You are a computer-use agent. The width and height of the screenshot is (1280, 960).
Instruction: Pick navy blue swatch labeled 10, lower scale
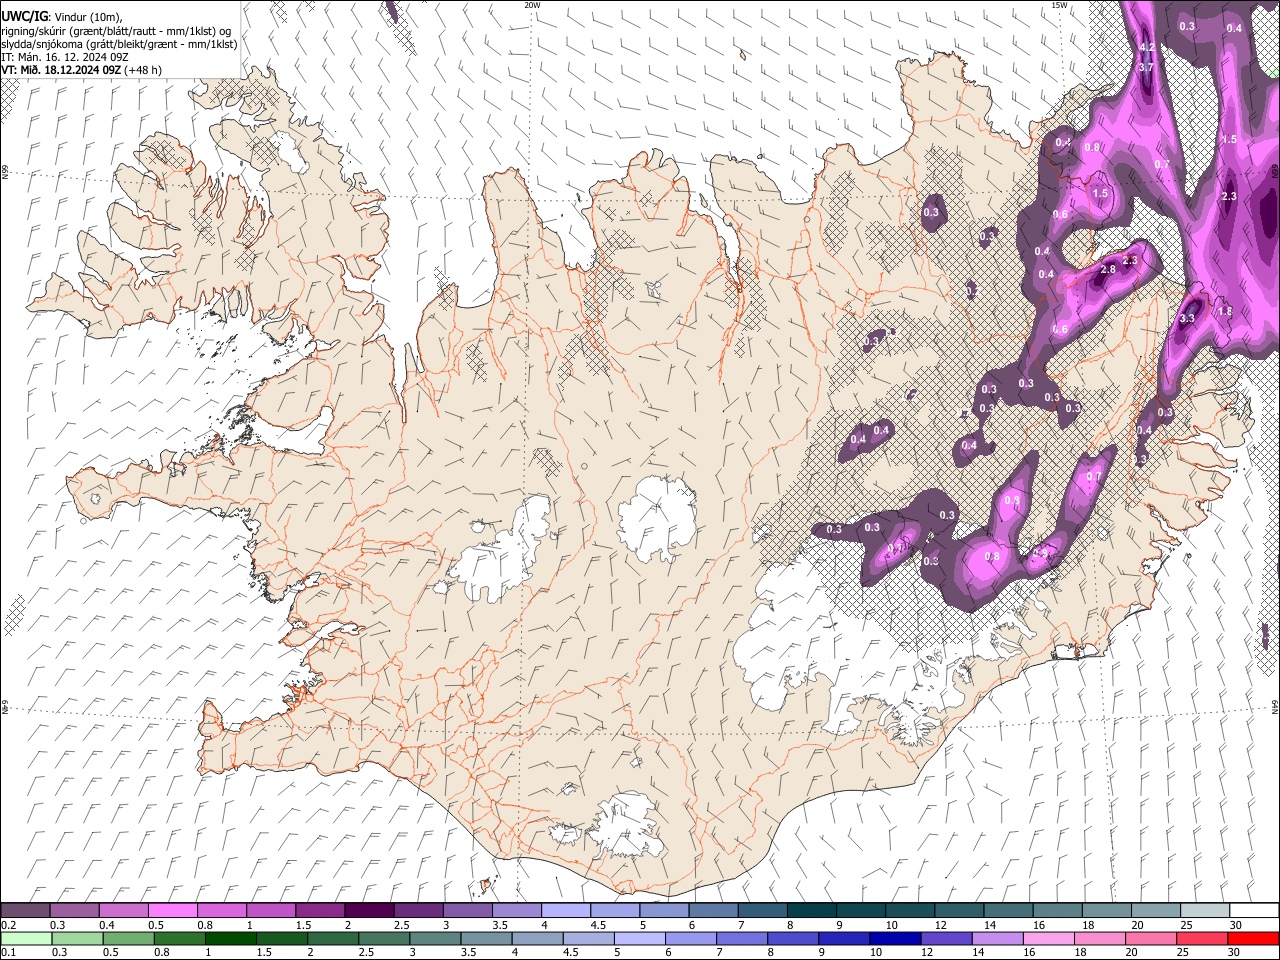click(894, 938)
